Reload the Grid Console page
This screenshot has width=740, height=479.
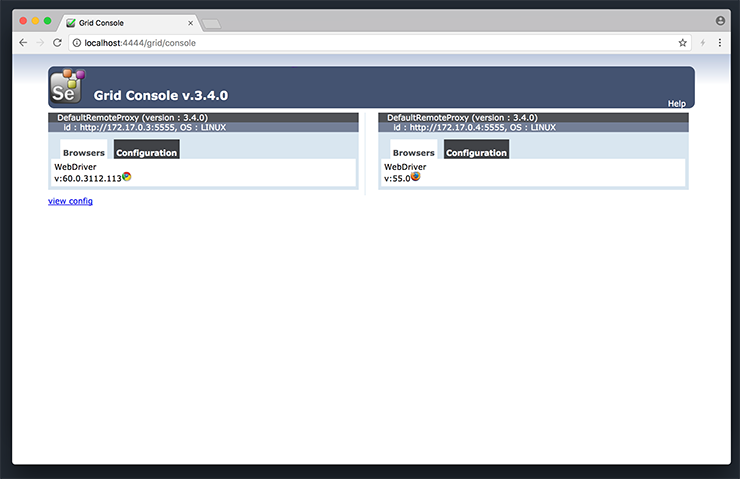(x=57, y=43)
